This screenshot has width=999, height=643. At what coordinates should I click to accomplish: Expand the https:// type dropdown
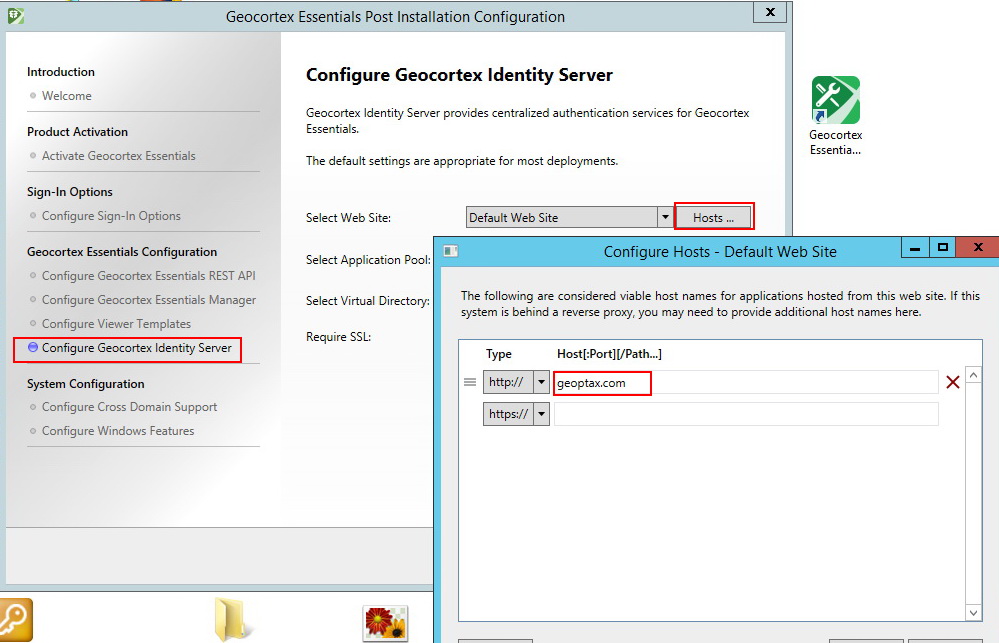542,414
